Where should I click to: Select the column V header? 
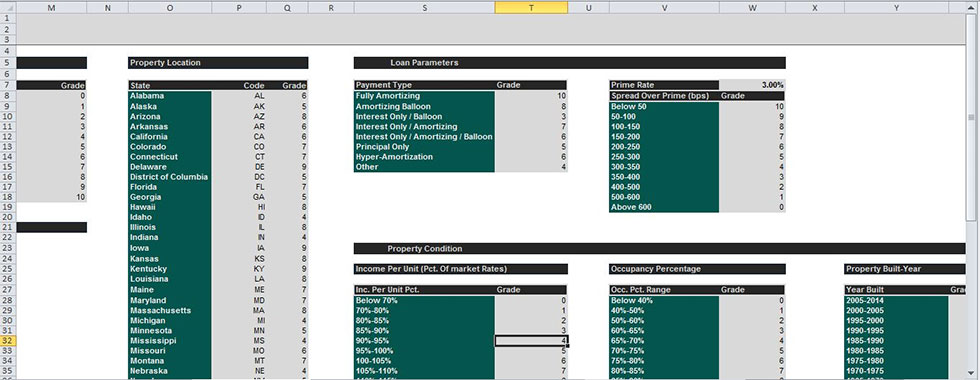(664, 7)
